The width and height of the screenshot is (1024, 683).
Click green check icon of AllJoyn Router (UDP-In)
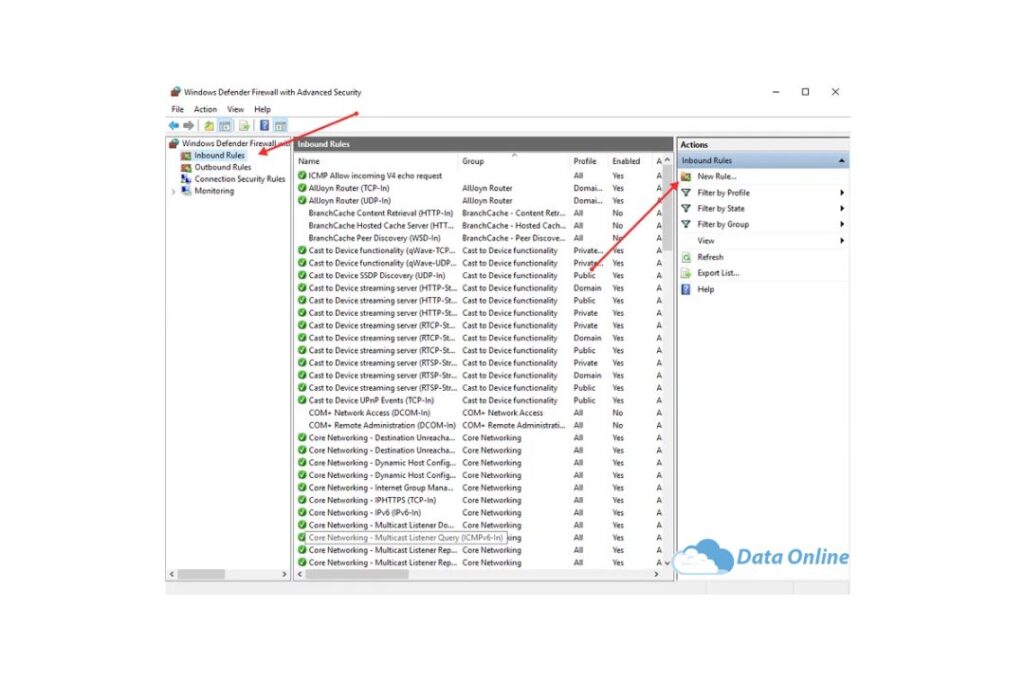302,200
